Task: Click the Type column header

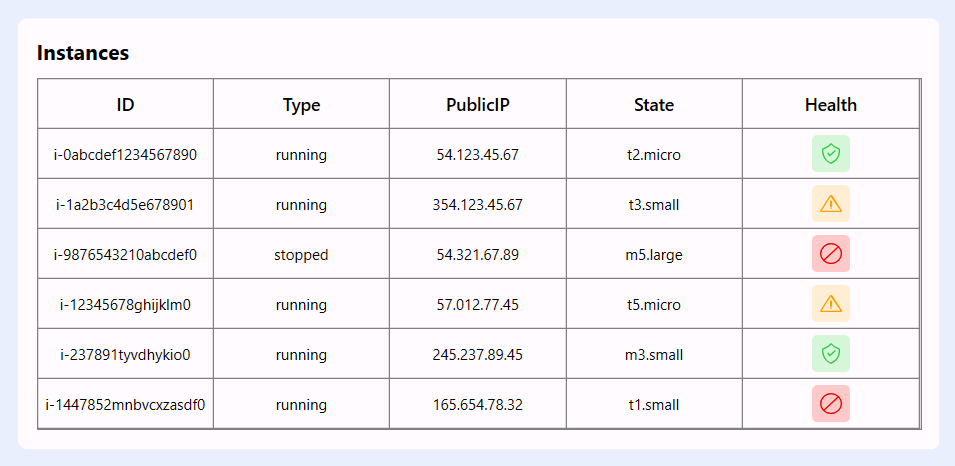Action: [x=301, y=104]
